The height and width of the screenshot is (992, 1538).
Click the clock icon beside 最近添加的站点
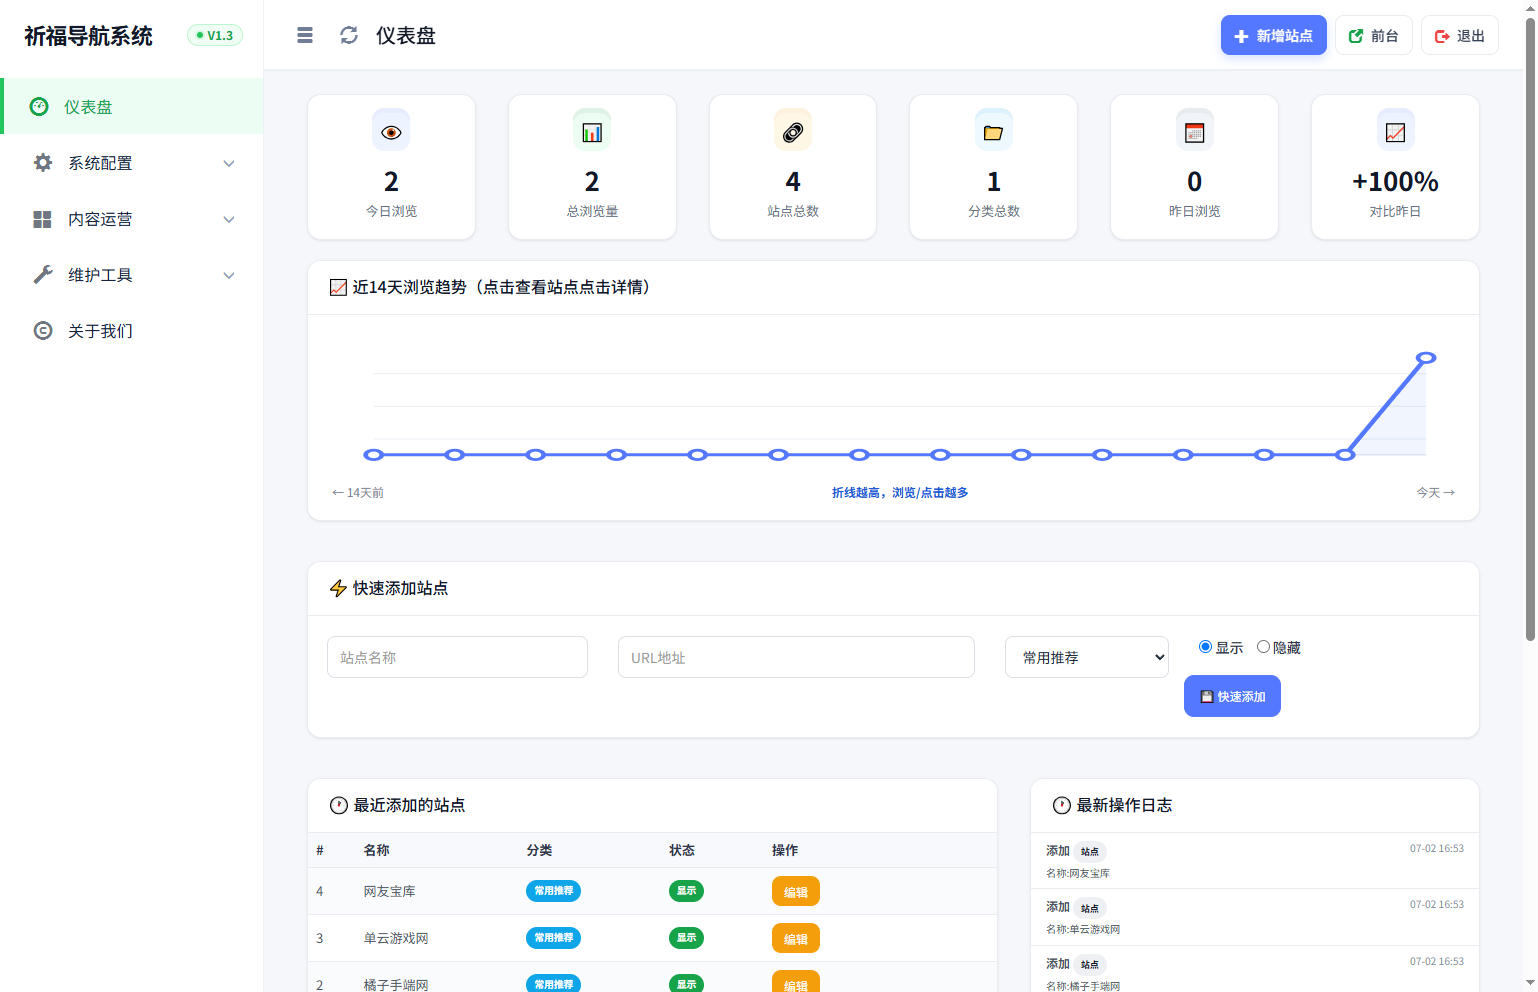[339, 805]
